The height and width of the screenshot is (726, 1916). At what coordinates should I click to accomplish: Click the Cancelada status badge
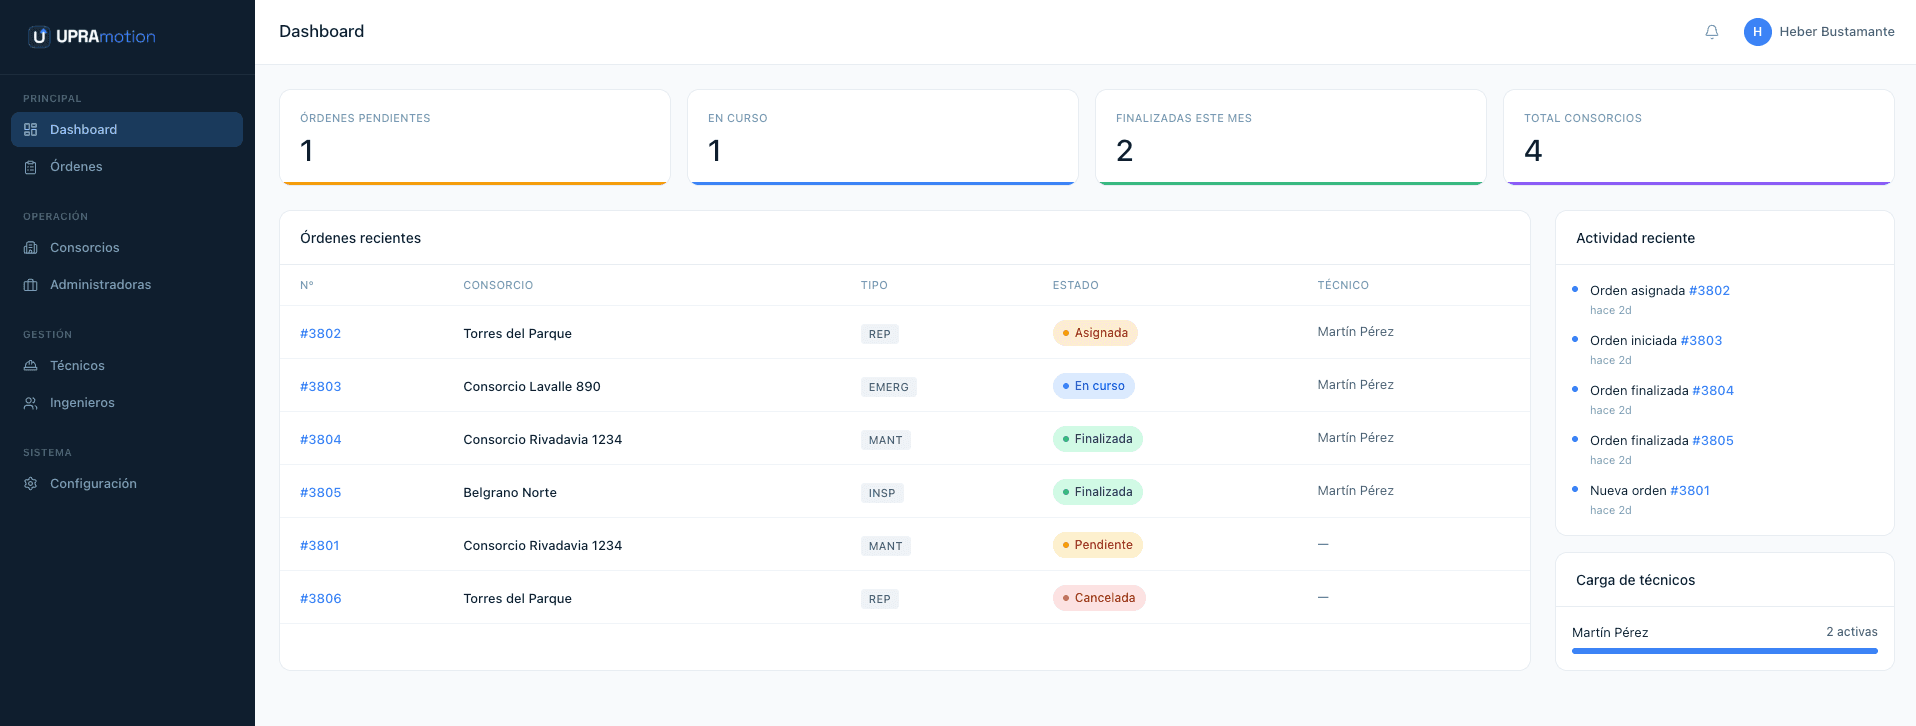[x=1099, y=598]
